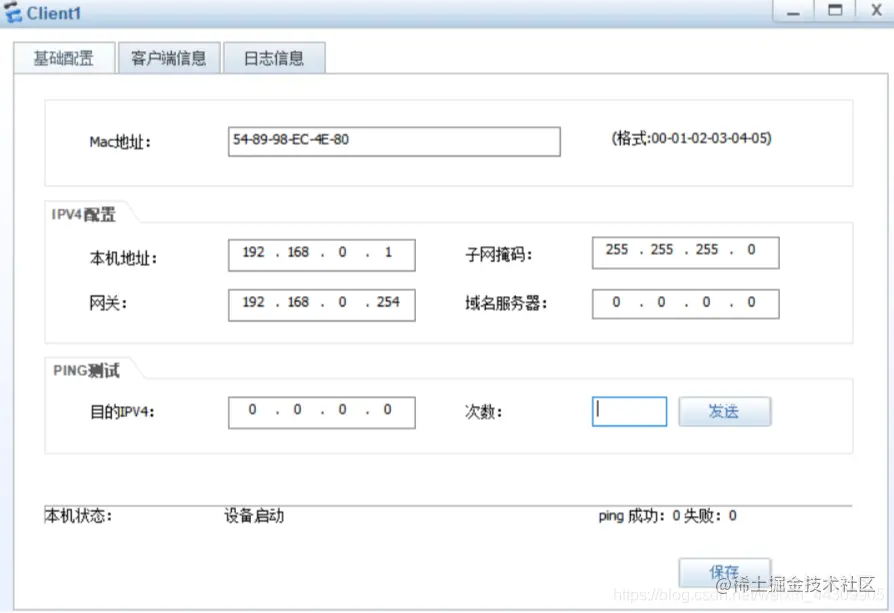Click the PING测试 group label
The width and height of the screenshot is (894, 613).
tap(87, 371)
